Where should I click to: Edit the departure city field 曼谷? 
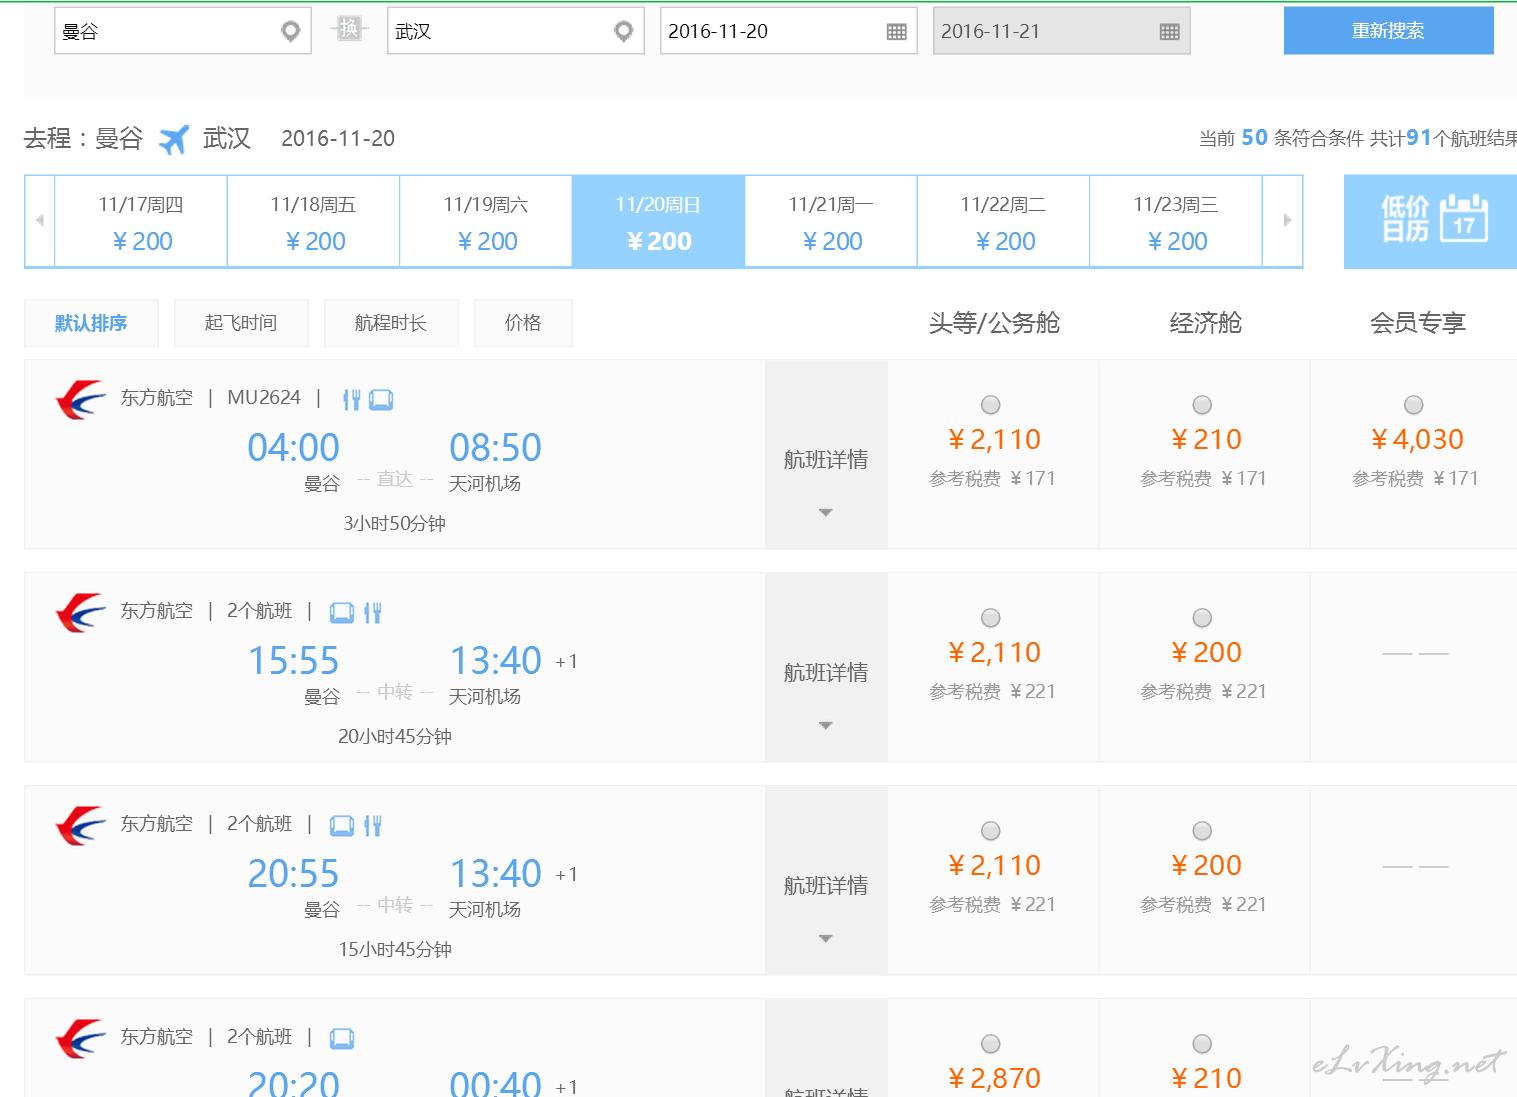[x=183, y=31]
